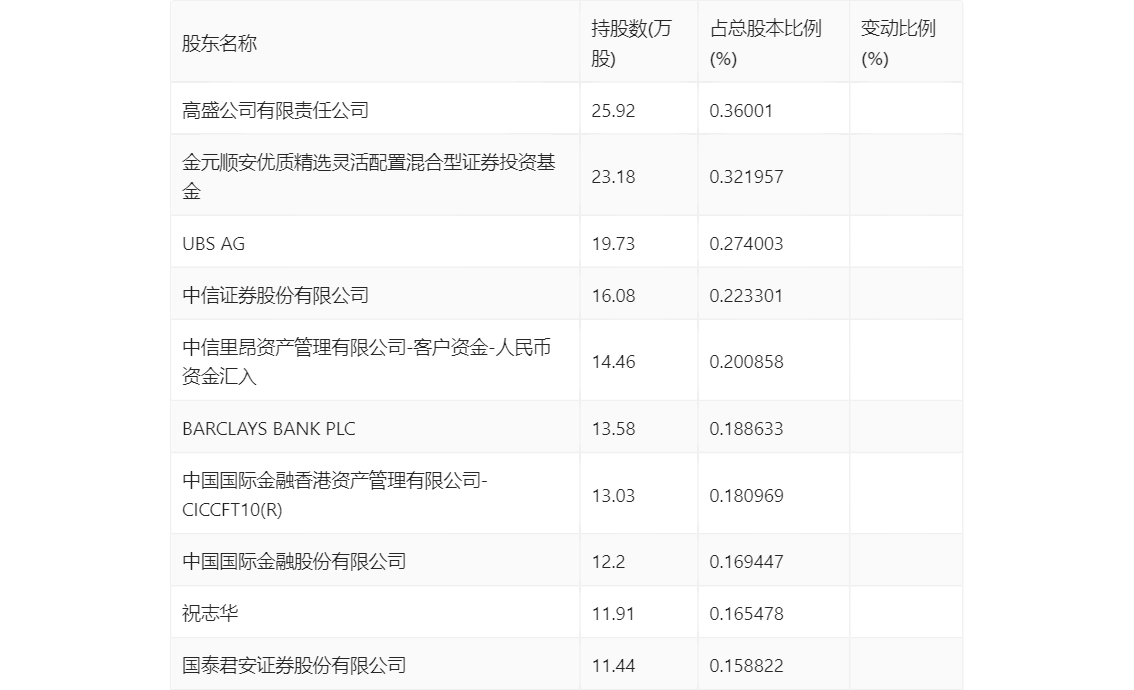Select the holding value 25.92
The height and width of the screenshot is (690, 1134).
(613, 111)
